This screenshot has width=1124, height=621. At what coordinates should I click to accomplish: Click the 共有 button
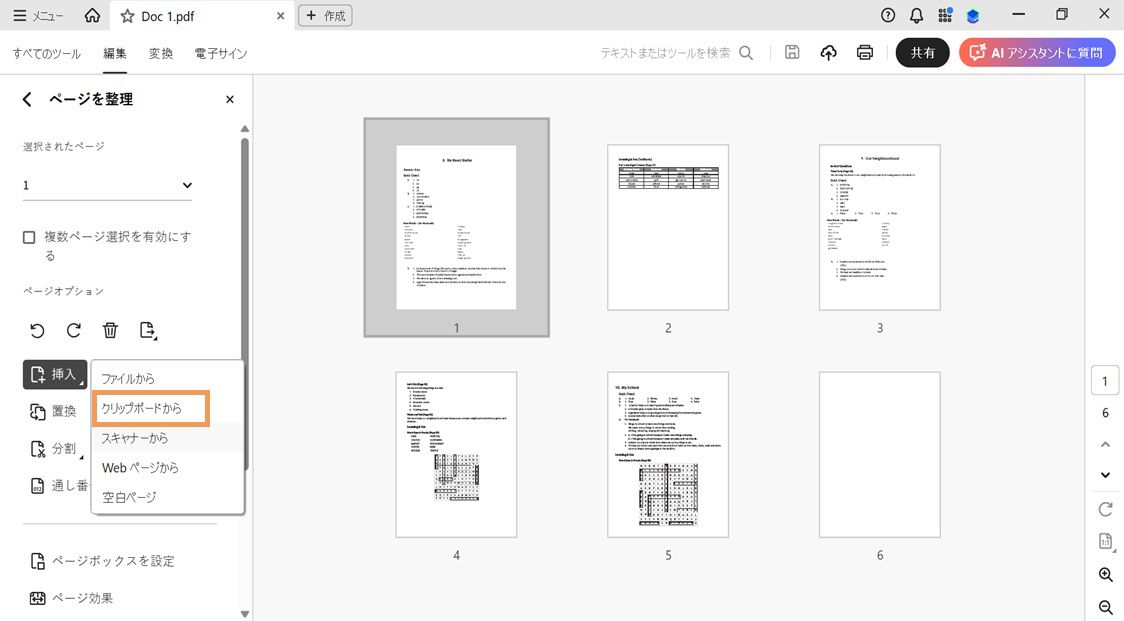(x=922, y=52)
